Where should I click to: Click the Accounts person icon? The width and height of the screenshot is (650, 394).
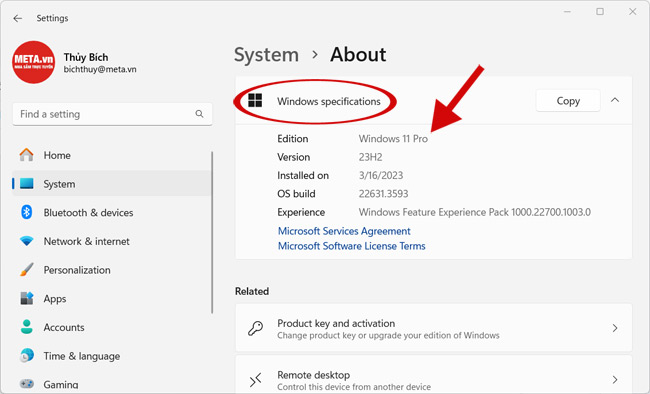(x=27, y=327)
